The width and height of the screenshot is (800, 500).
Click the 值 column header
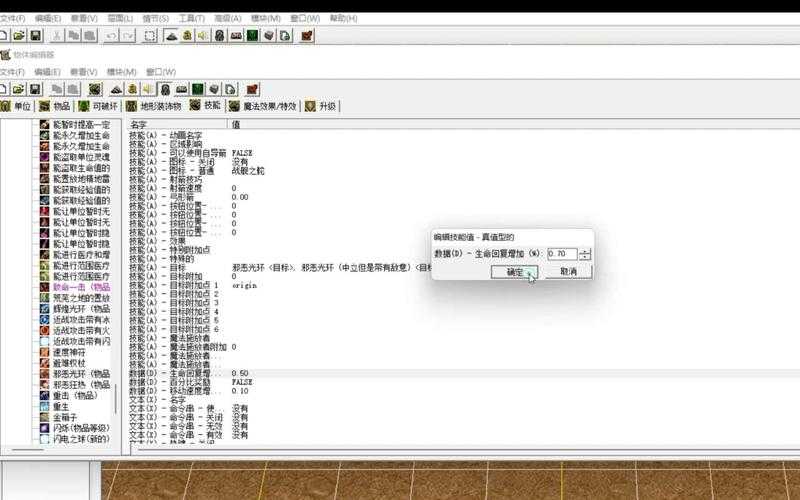(x=514, y=124)
